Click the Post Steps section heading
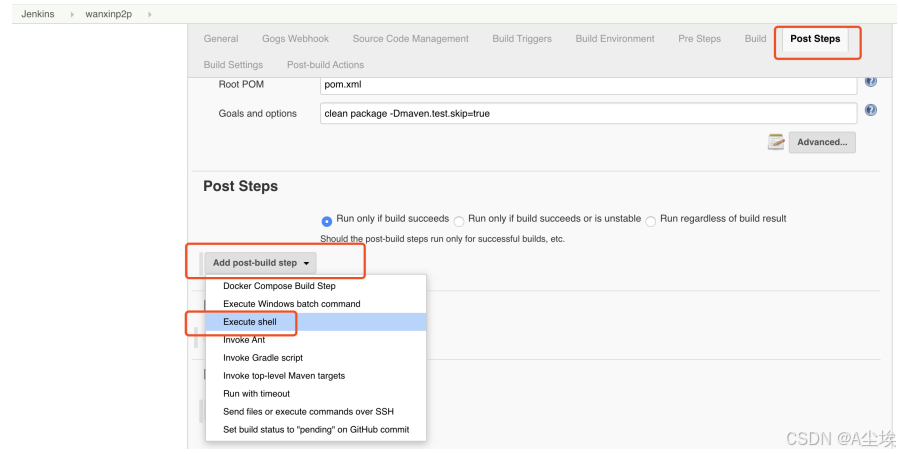This screenshot has height=454, width=900. click(x=240, y=186)
